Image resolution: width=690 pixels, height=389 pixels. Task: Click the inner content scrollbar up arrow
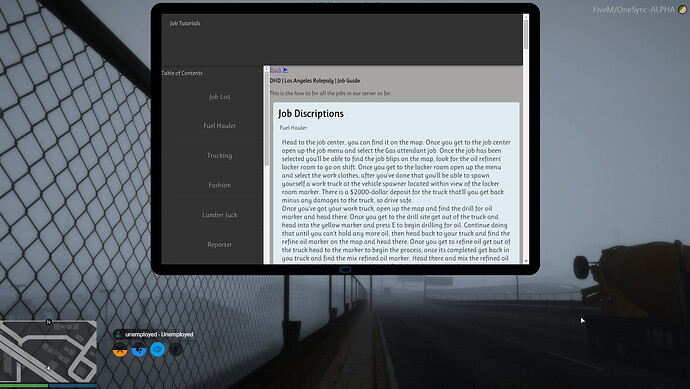(266, 69)
